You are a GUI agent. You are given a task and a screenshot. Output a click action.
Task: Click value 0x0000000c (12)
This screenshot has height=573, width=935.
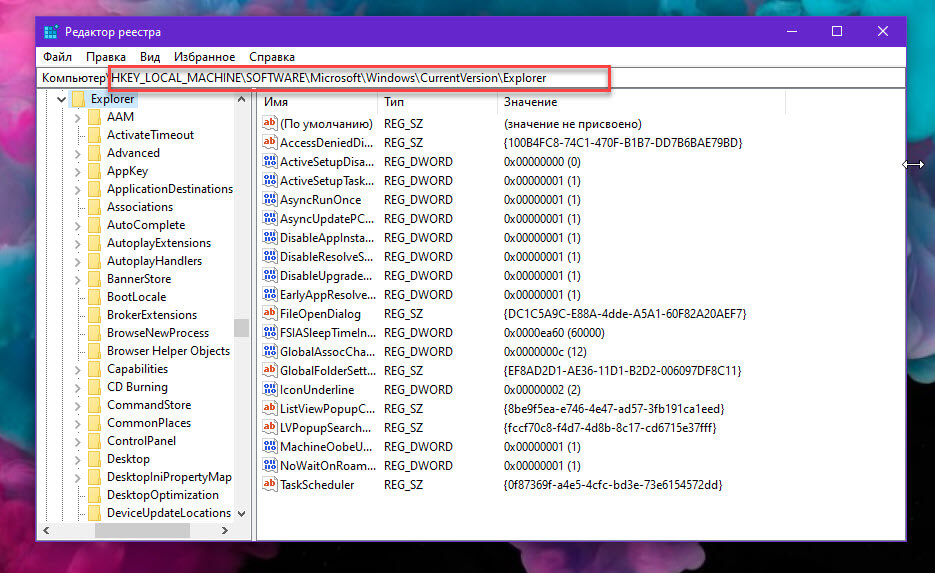pos(545,352)
